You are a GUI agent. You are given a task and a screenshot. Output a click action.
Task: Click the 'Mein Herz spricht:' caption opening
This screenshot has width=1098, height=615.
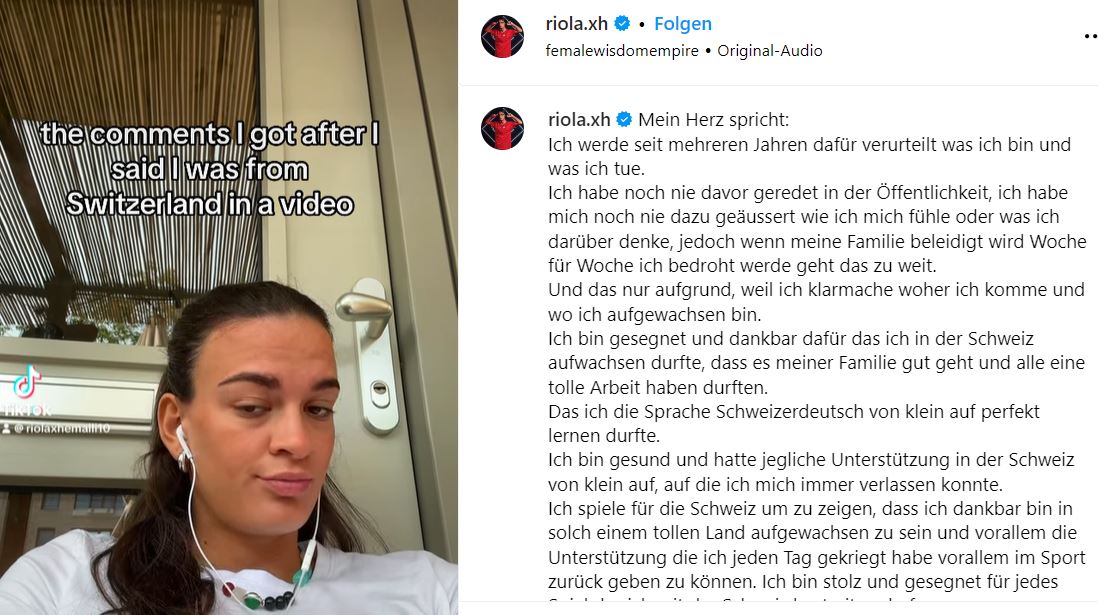point(714,120)
